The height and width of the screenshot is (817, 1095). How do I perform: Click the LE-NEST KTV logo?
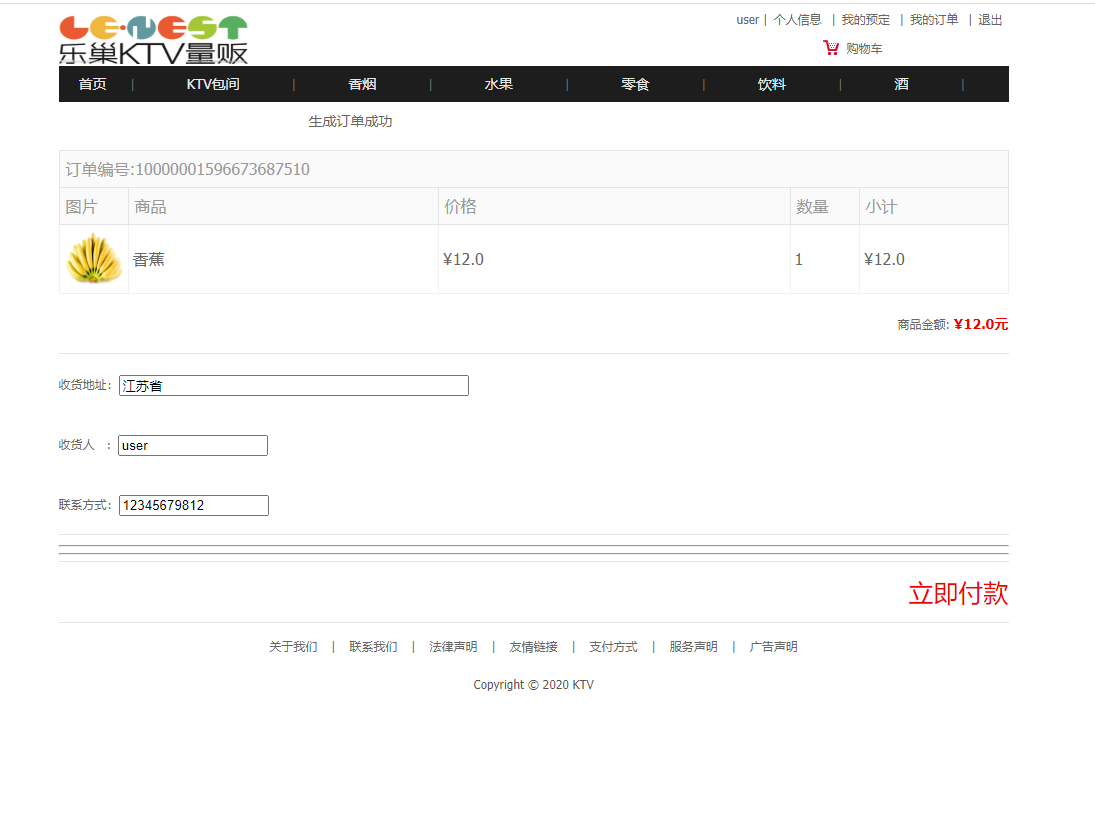coord(153,40)
